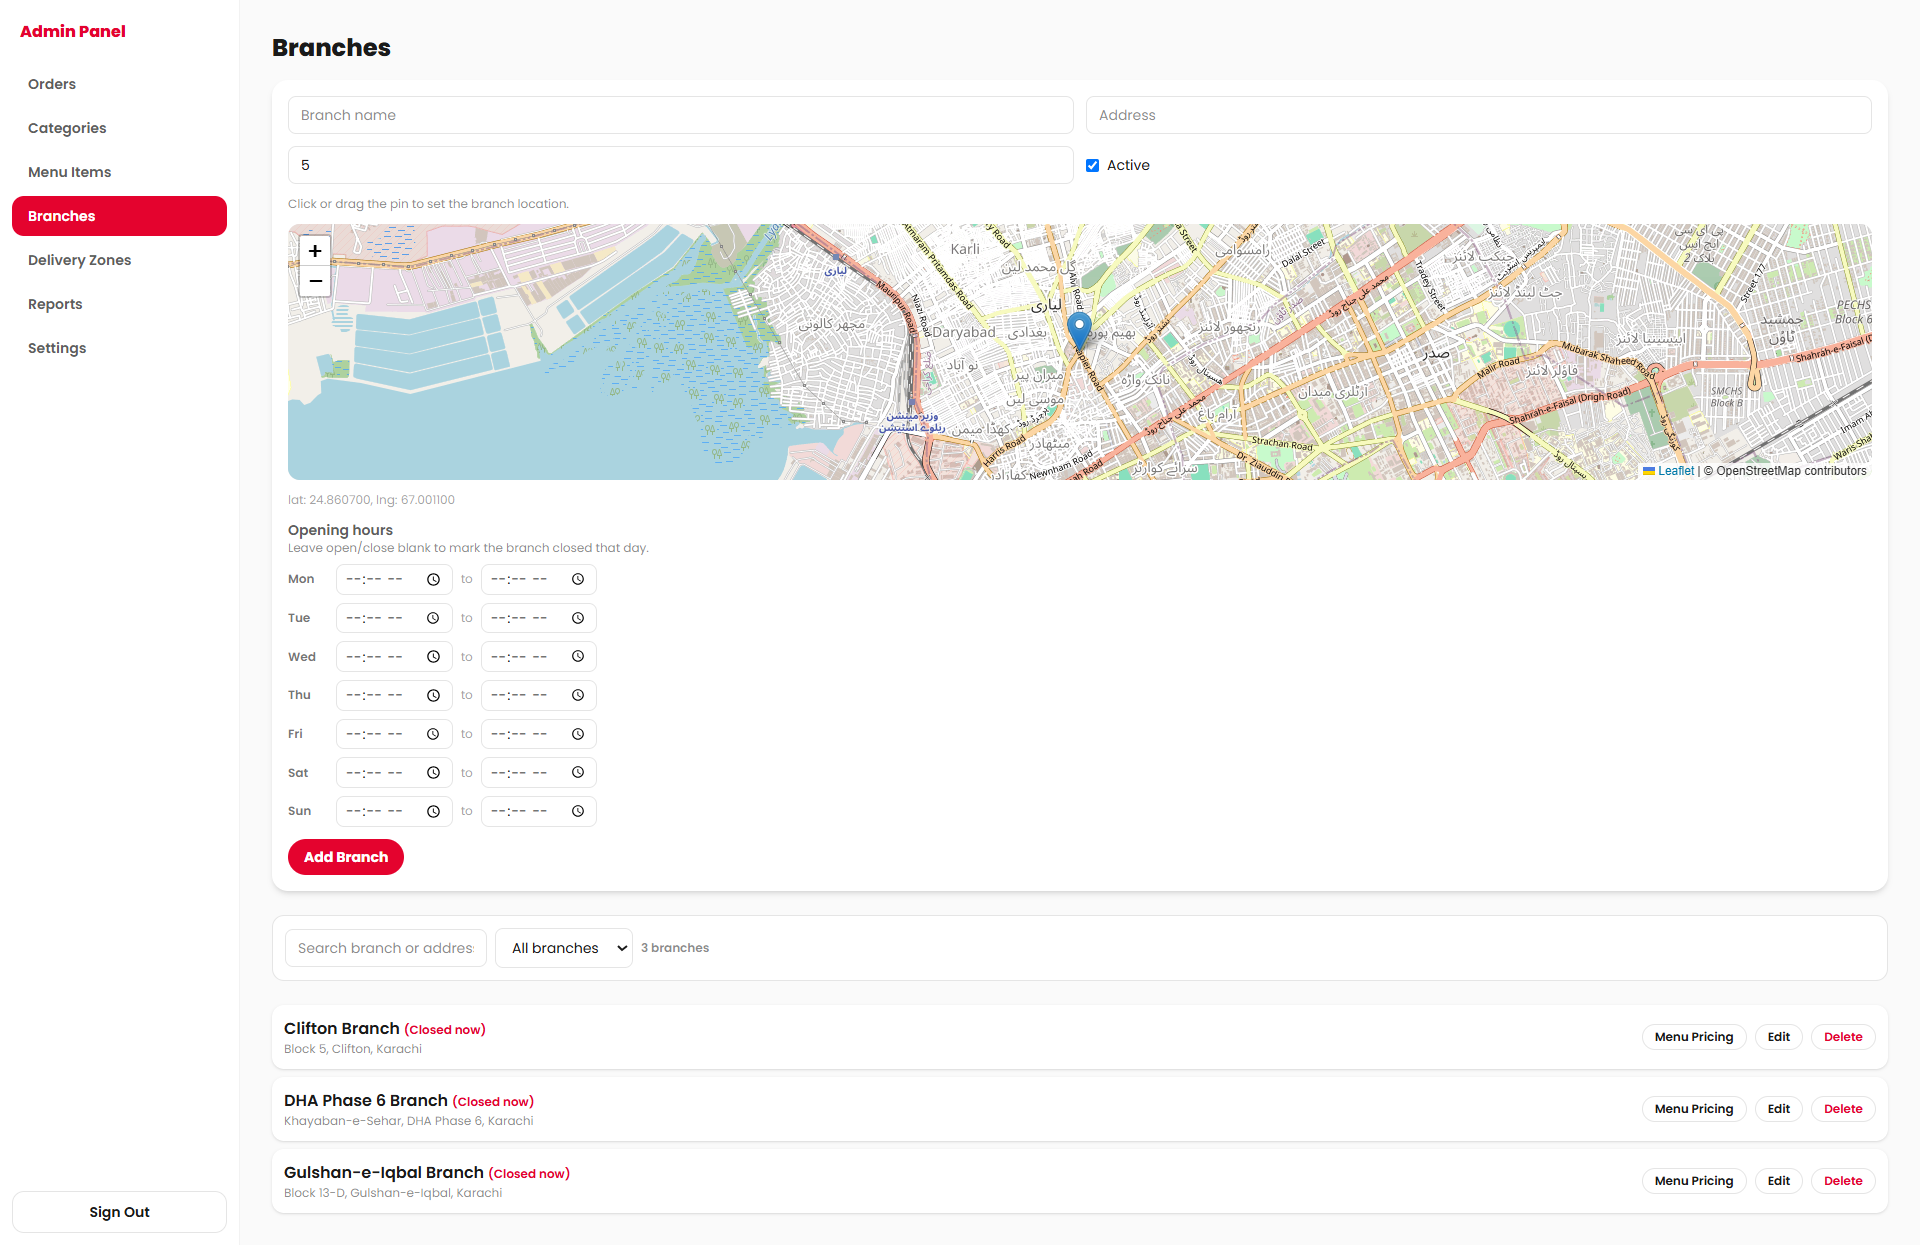Delete the DHA Phase 6 Branch
Image resolution: width=1920 pixels, height=1245 pixels.
(1843, 1109)
